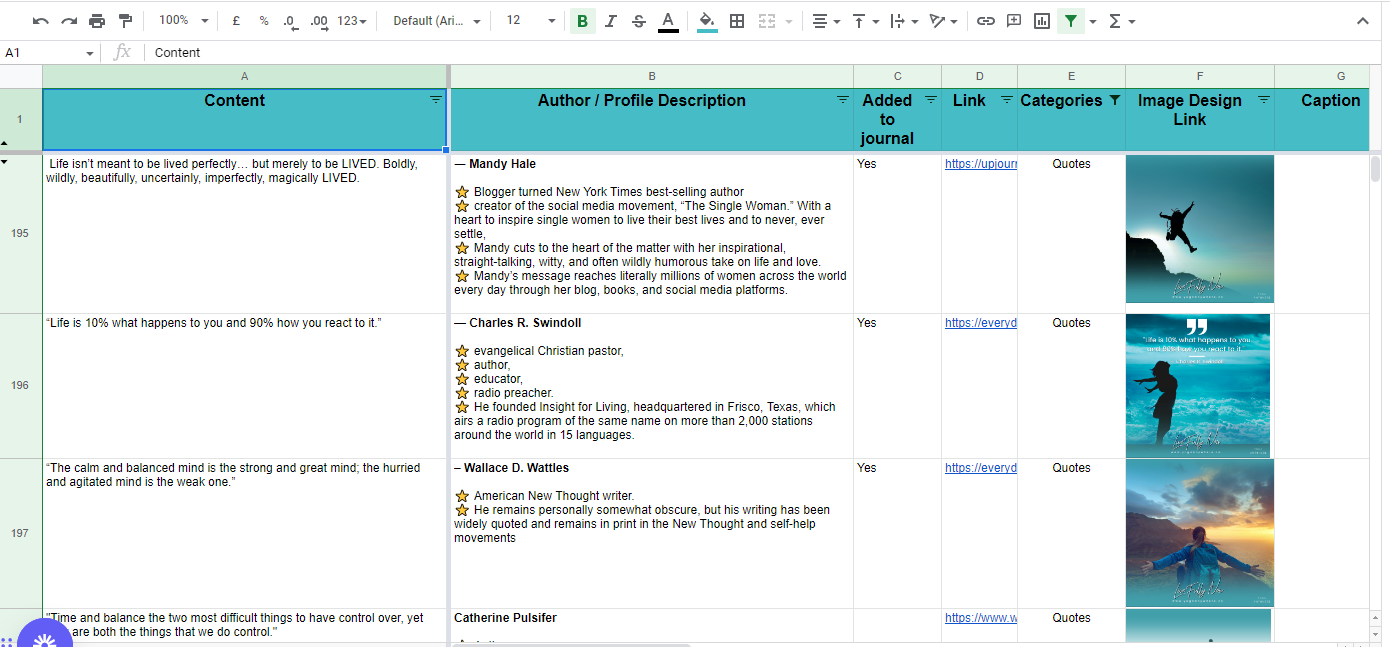Screen dimensions: 1390x647
Task: Turn off the filter toggle
Action: [x=1071, y=21]
